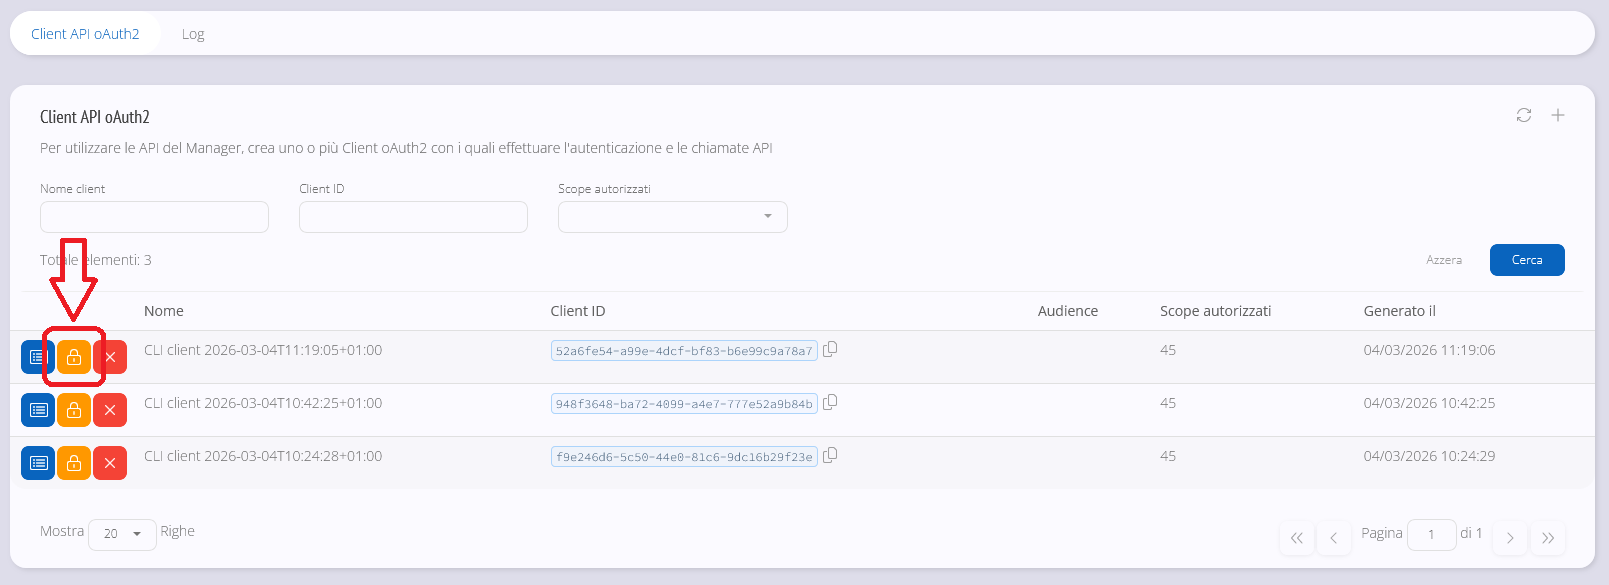This screenshot has height=585, width=1609.
Task: Select client ID 948f3648-ba72-4099-a4e7-777e52a9b84b
Action: pyautogui.click(x=684, y=403)
